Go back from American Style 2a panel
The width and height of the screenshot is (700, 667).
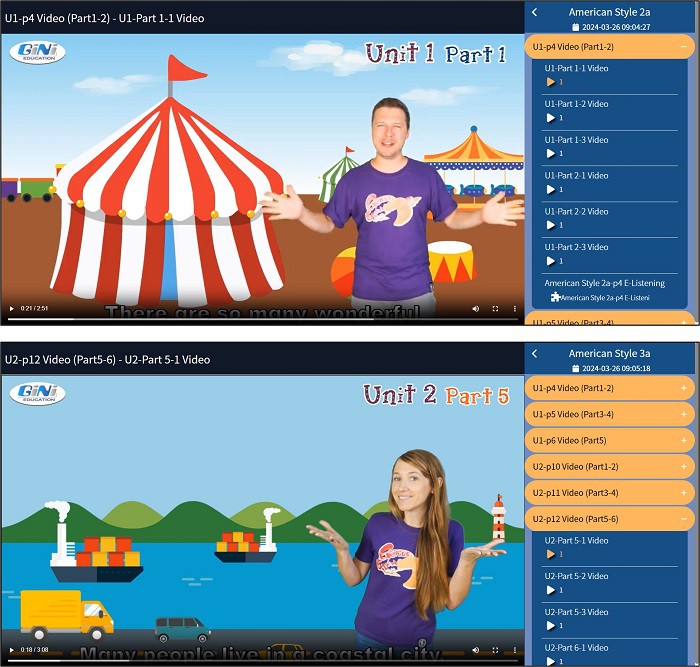[535, 12]
